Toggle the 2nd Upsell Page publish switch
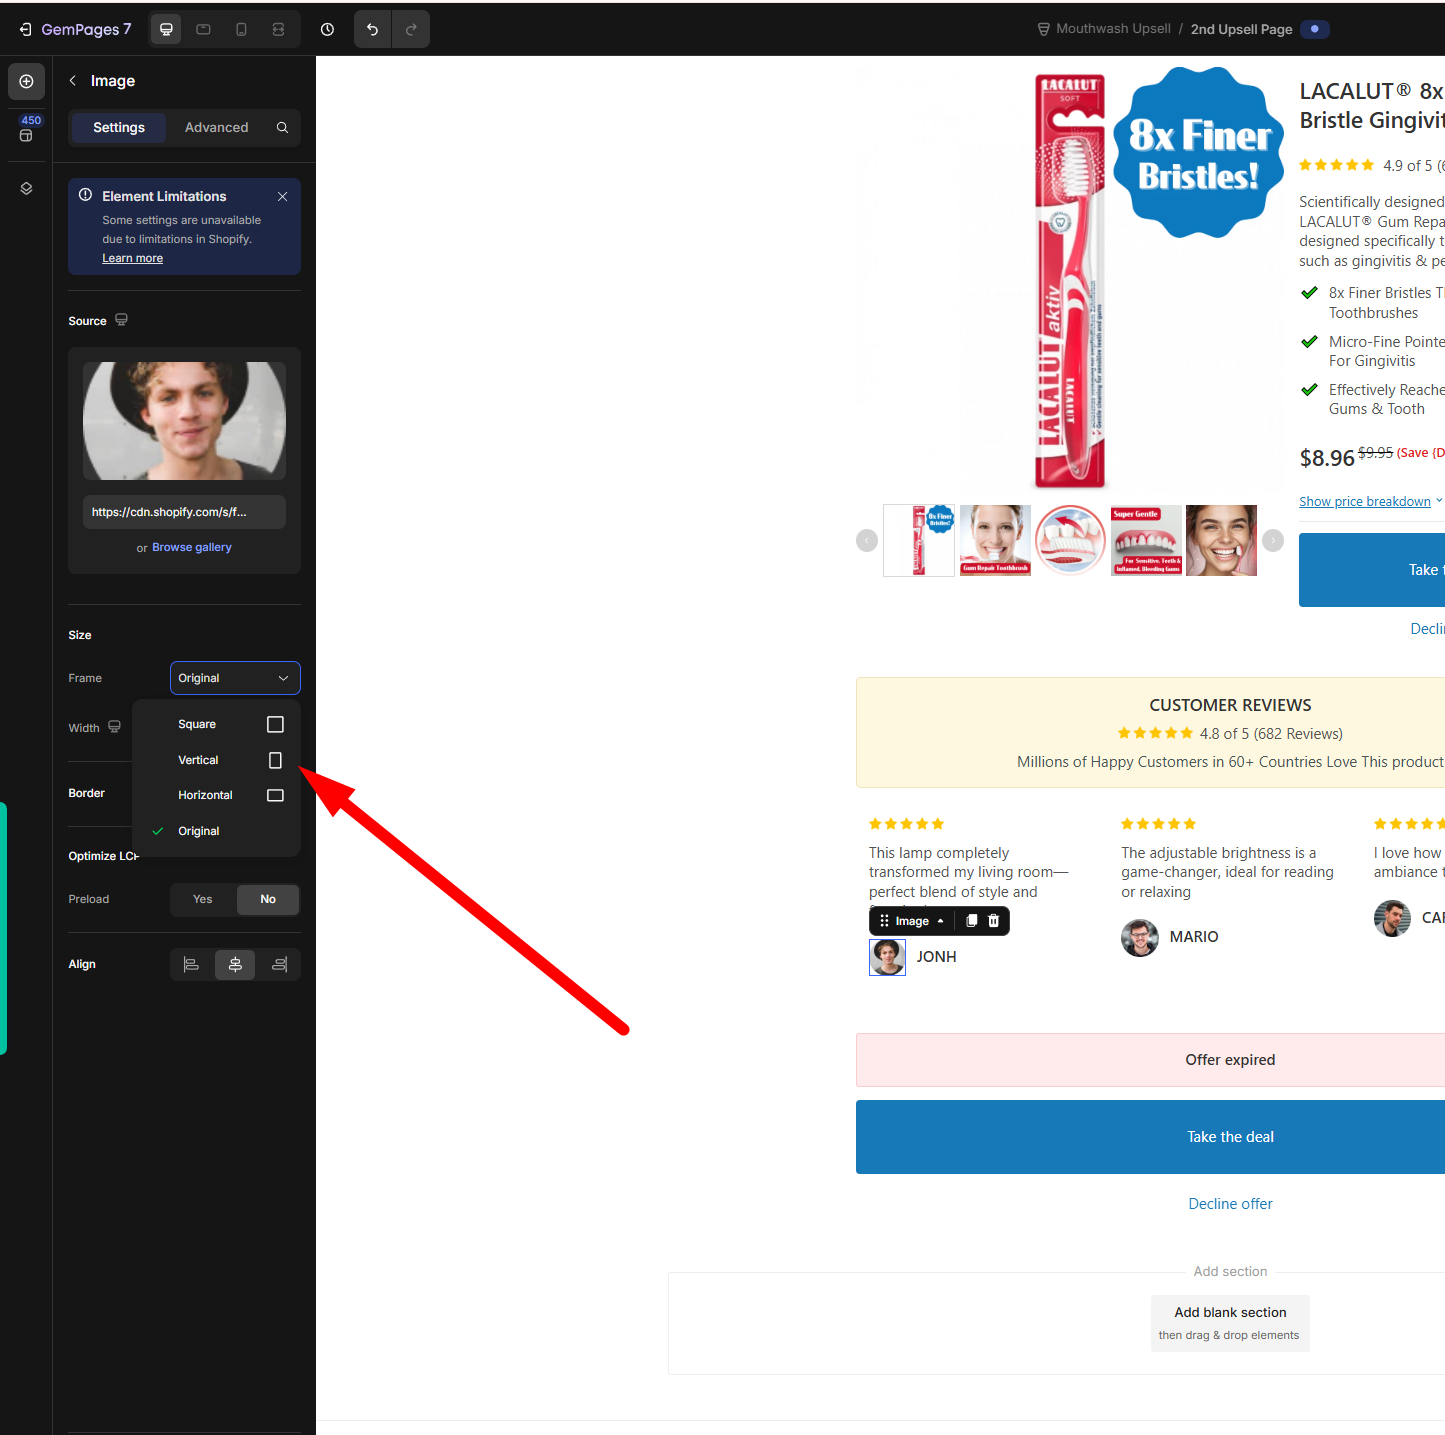The height and width of the screenshot is (1435, 1445). pos(1315,29)
